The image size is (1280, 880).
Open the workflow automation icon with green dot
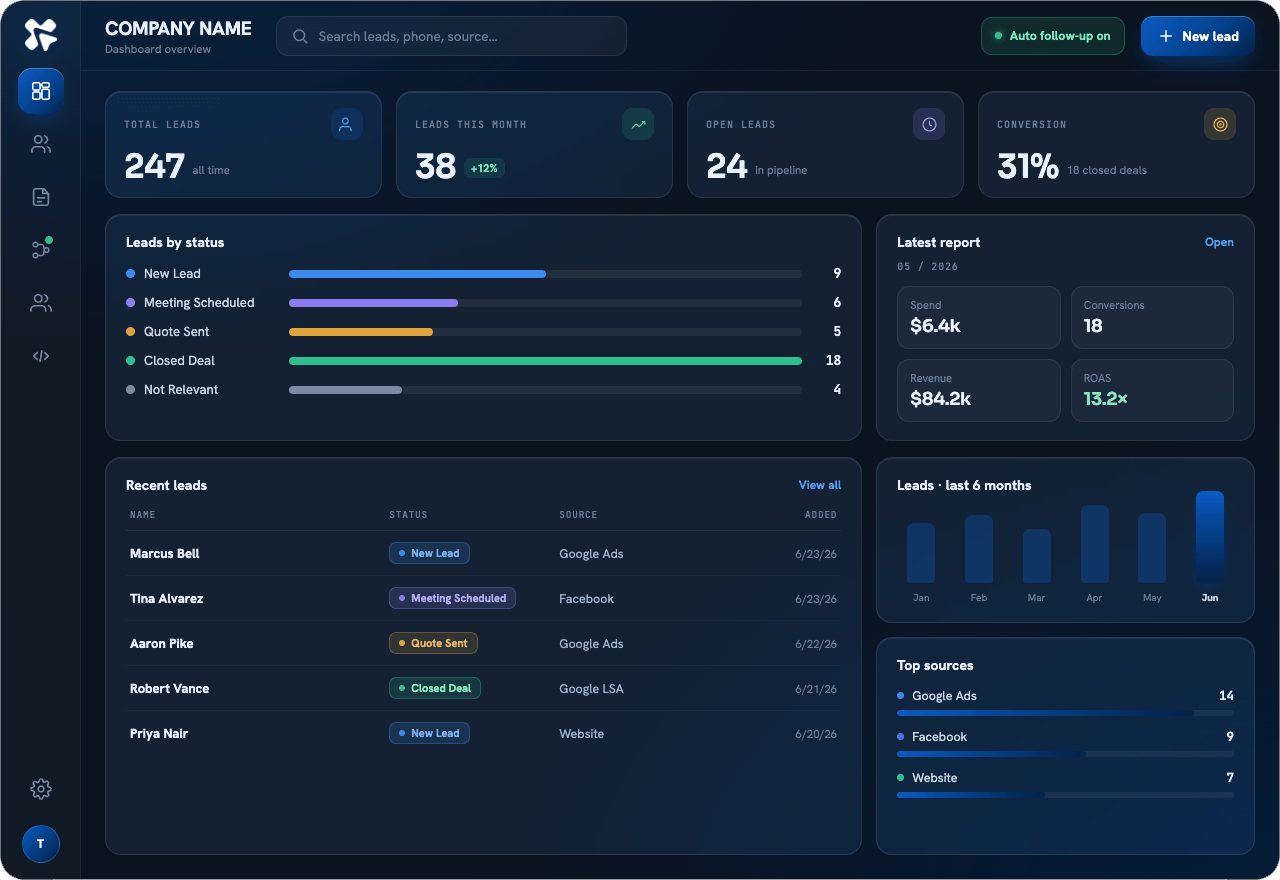click(41, 250)
